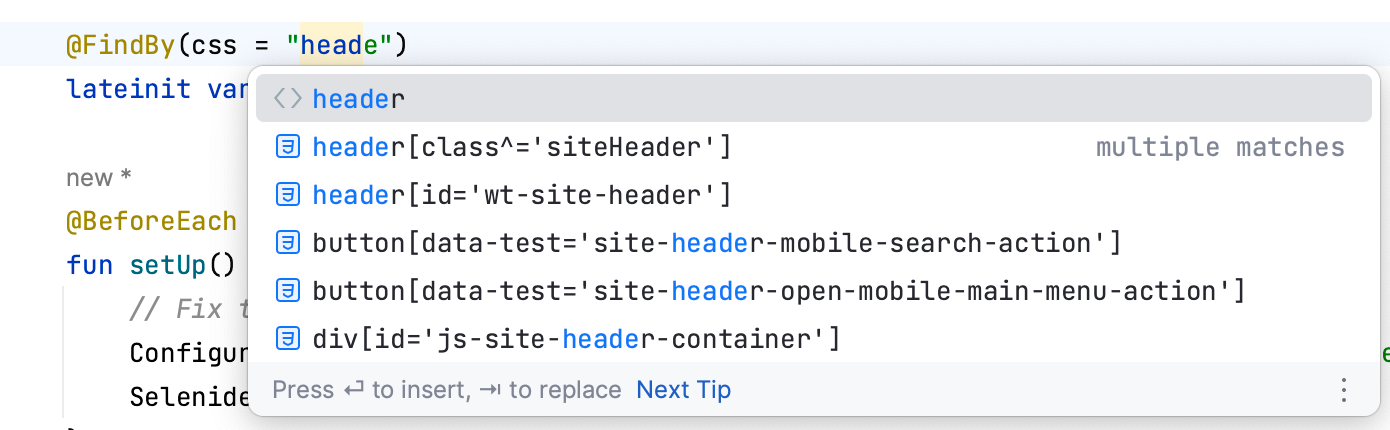Screen dimensions: 1390x430
Task: Click CSS icon for site-header-mobile-search-action suggestion
Action: coord(288,243)
